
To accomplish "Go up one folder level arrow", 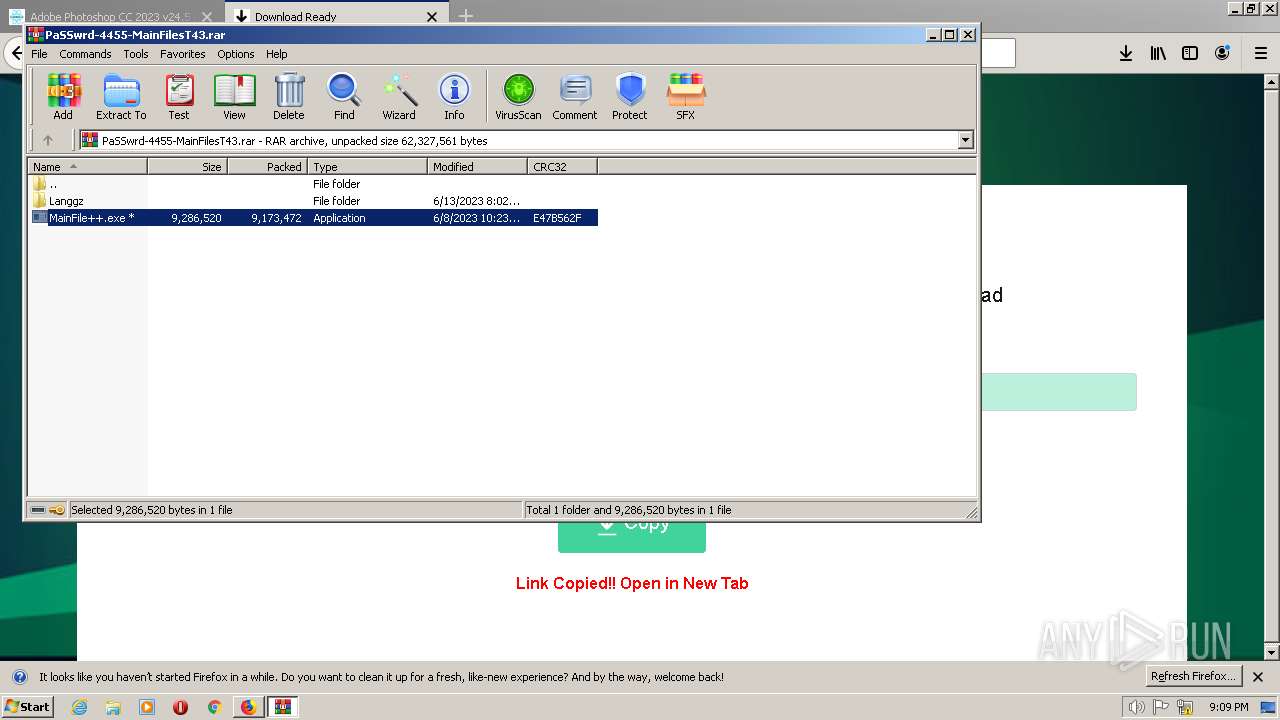I will pyautogui.click(x=47, y=141).
